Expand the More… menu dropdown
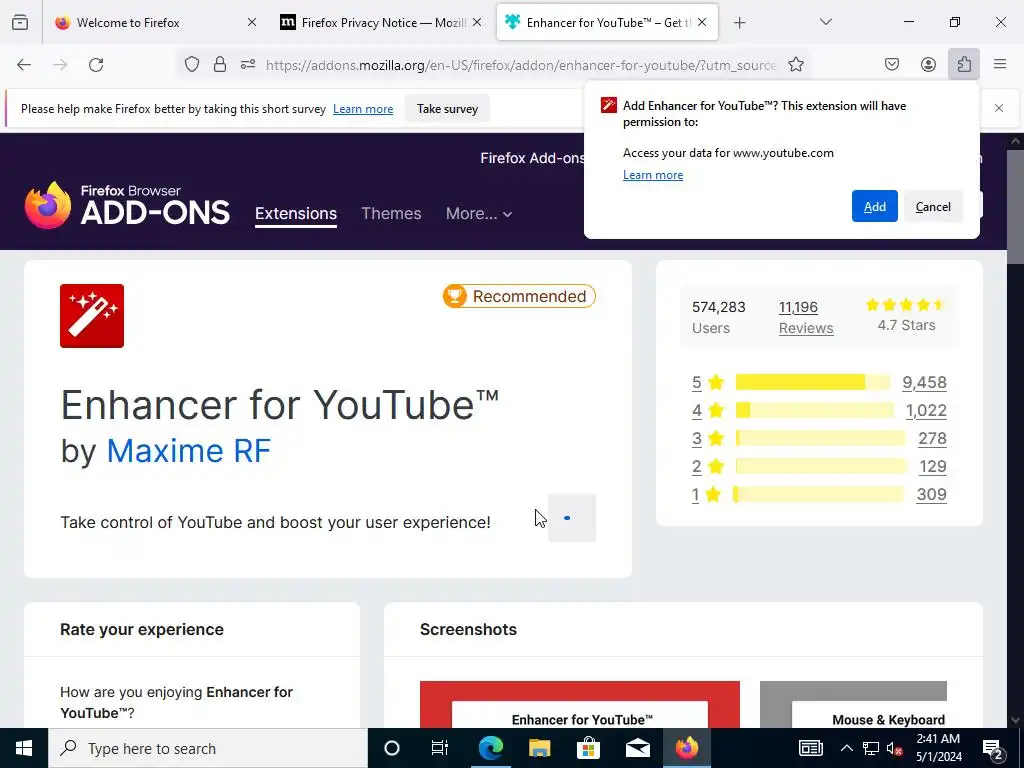This screenshot has height=768, width=1024. click(x=479, y=214)
